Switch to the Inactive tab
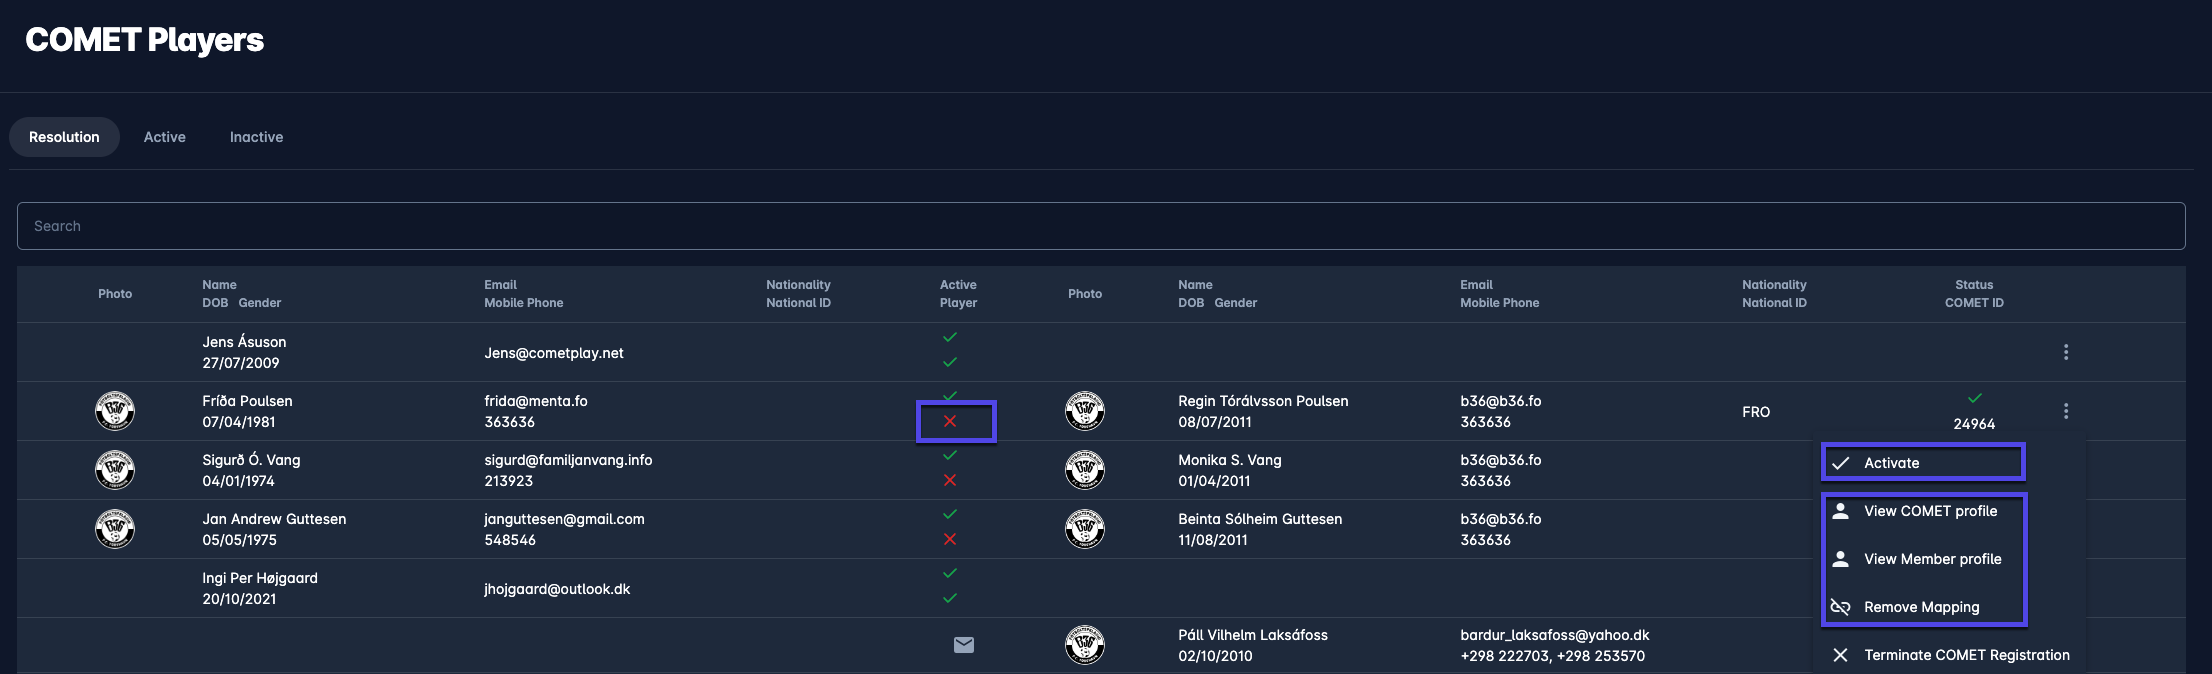Screen dimensions: 2212x674 click(x=256, y=137)
